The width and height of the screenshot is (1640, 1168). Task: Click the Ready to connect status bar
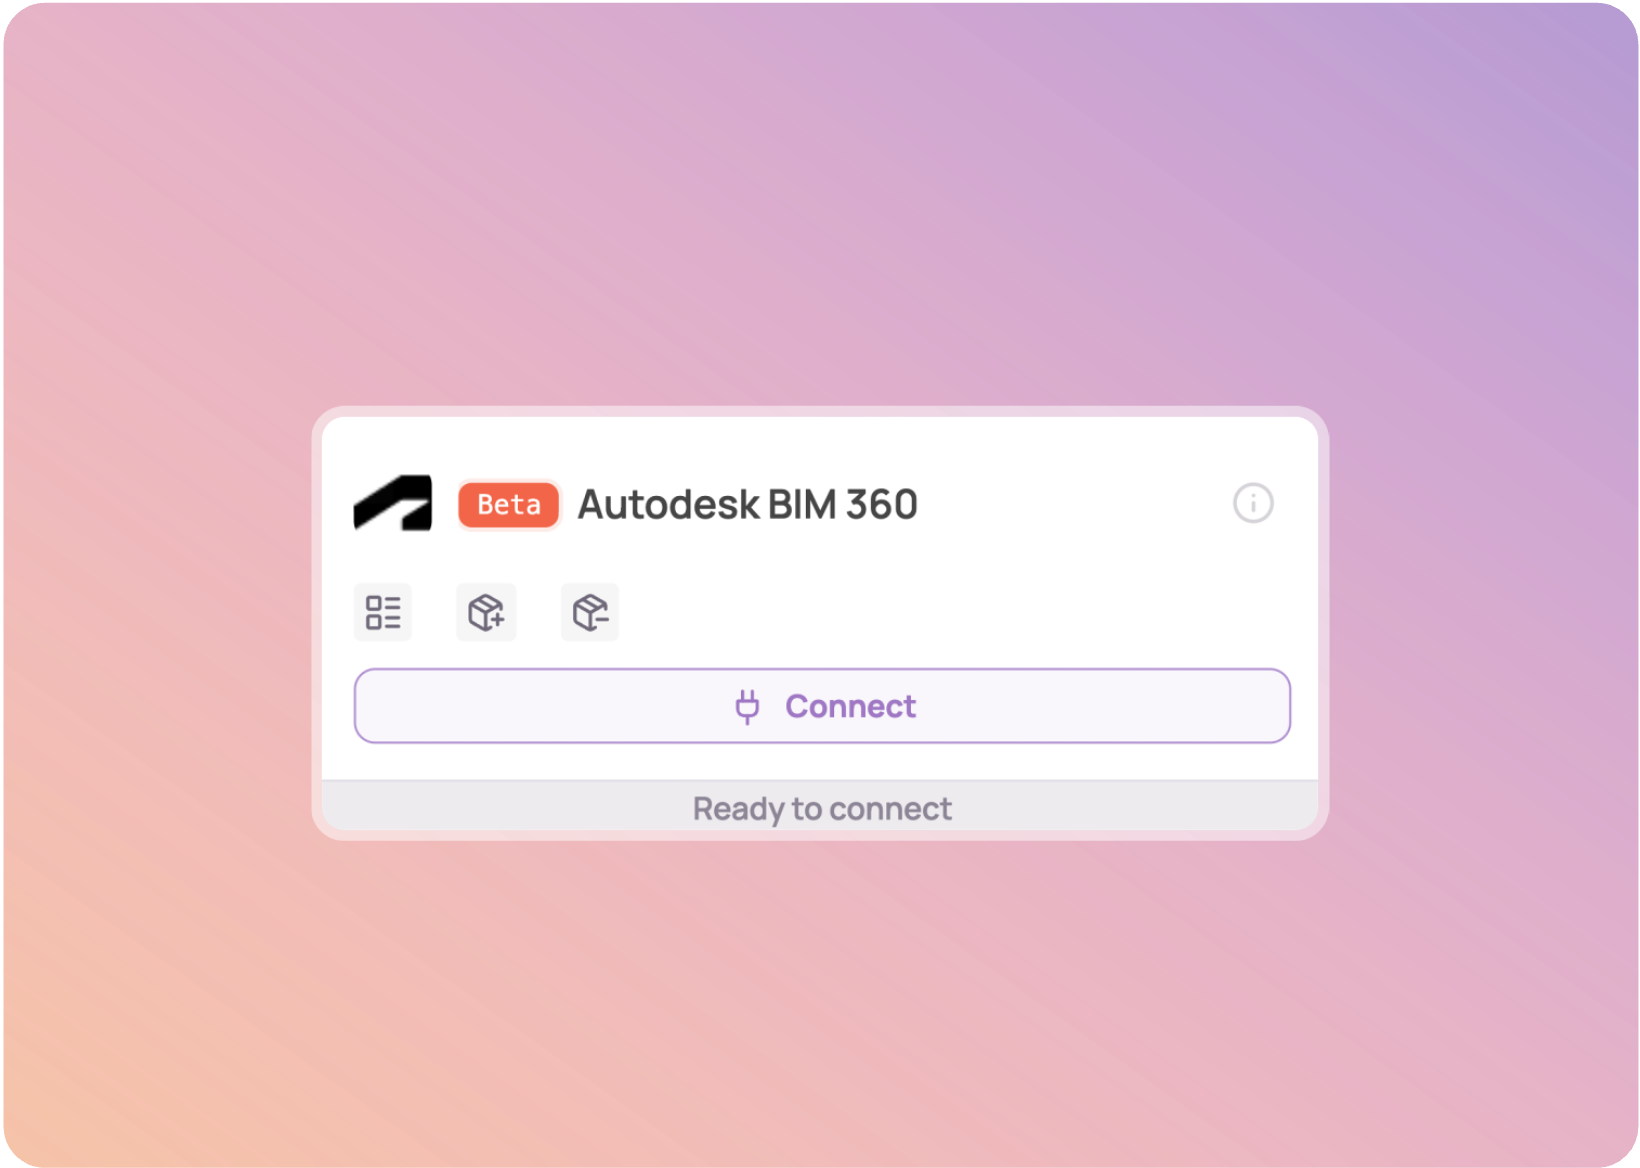(820, 806)
